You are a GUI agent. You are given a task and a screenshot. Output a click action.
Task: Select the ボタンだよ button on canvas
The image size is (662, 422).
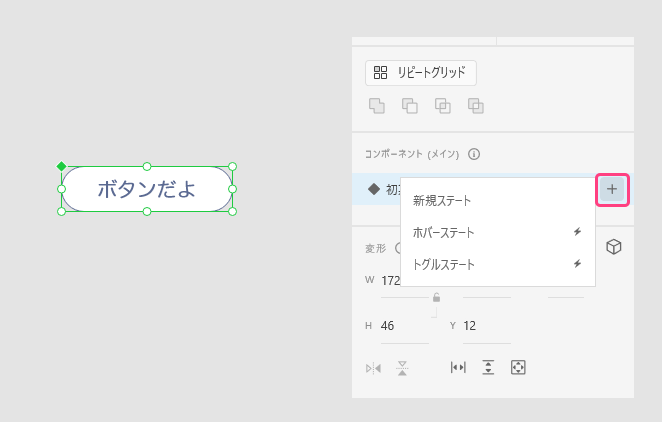[147, 189]
